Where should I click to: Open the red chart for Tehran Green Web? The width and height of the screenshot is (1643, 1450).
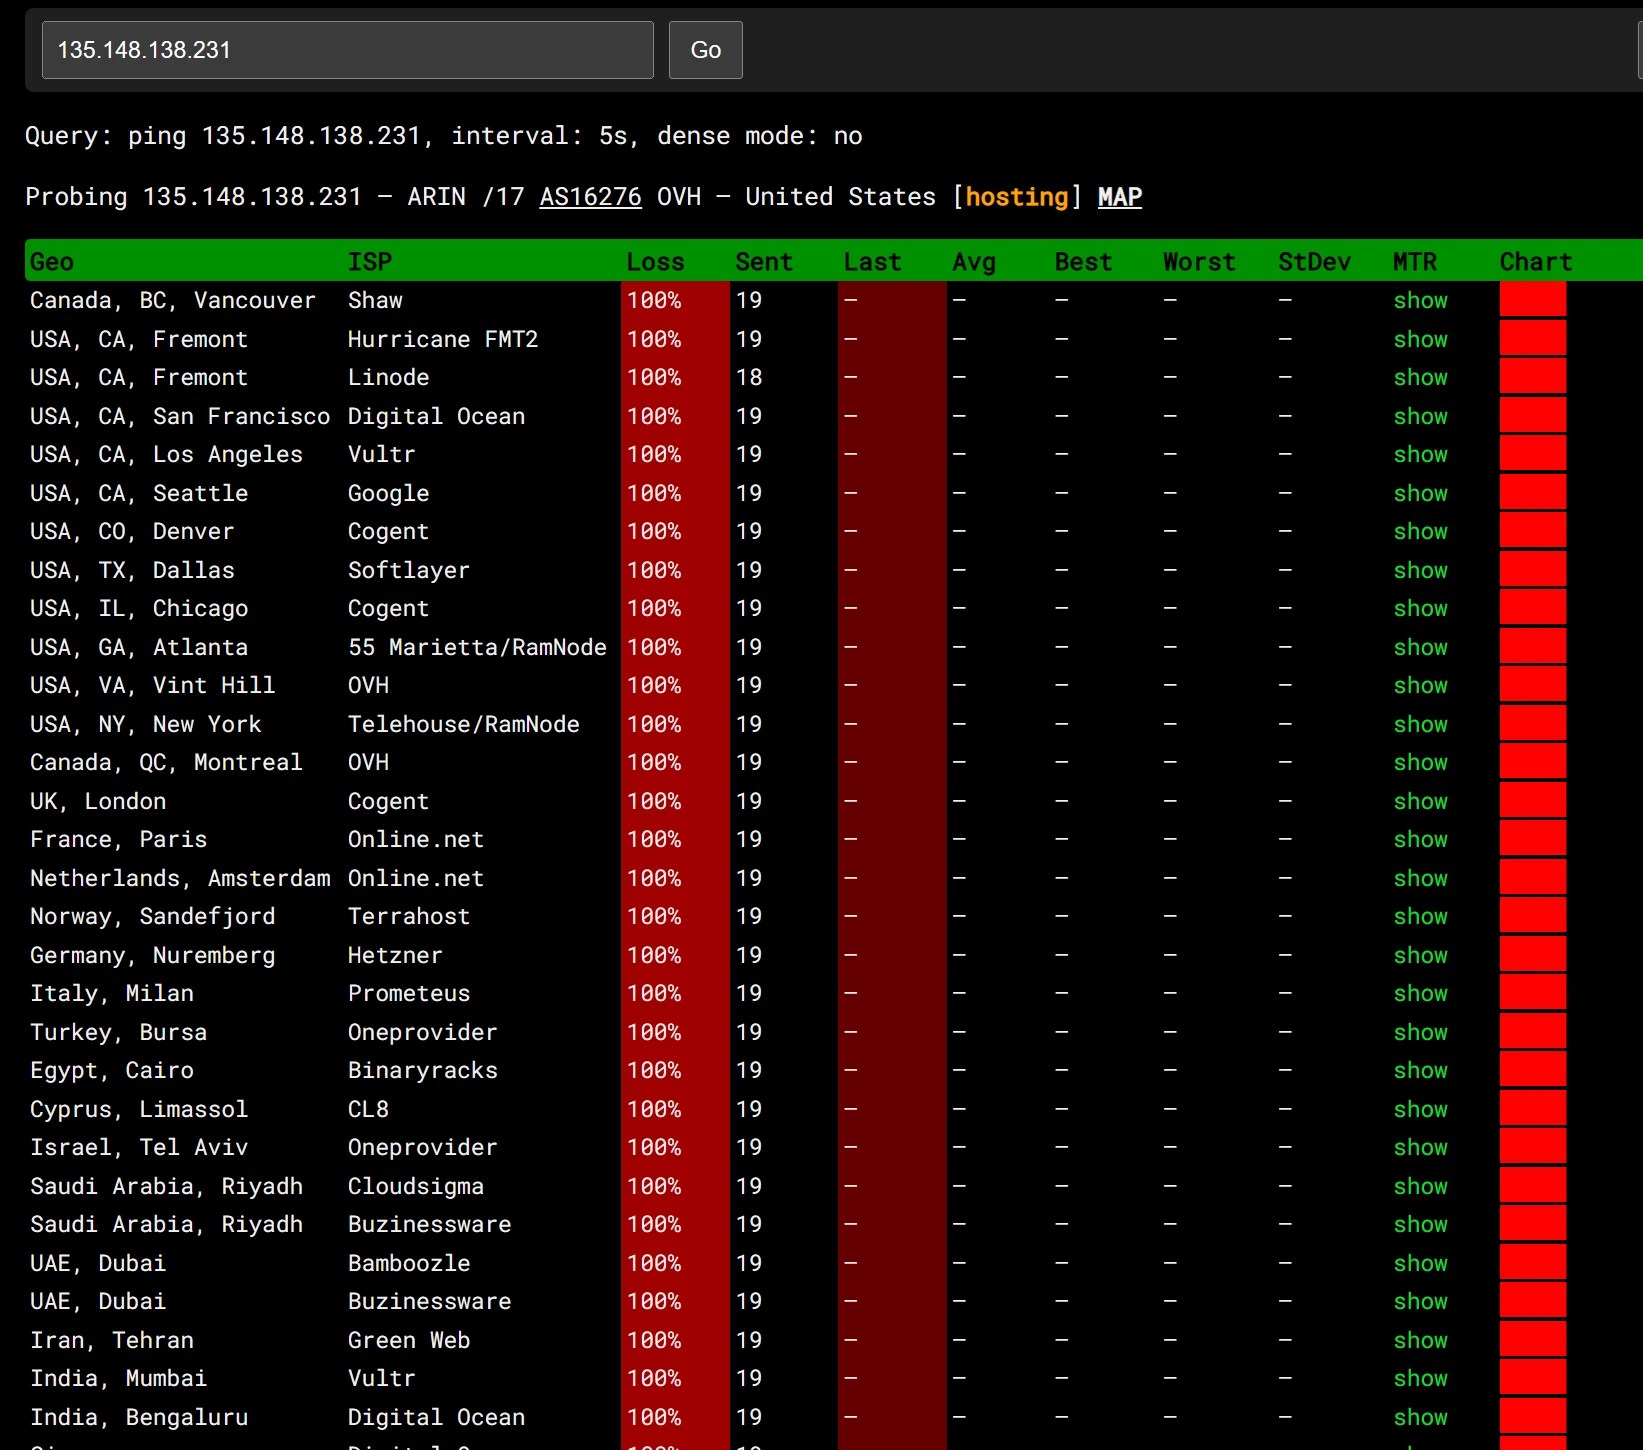[x=1533, y=1340]
